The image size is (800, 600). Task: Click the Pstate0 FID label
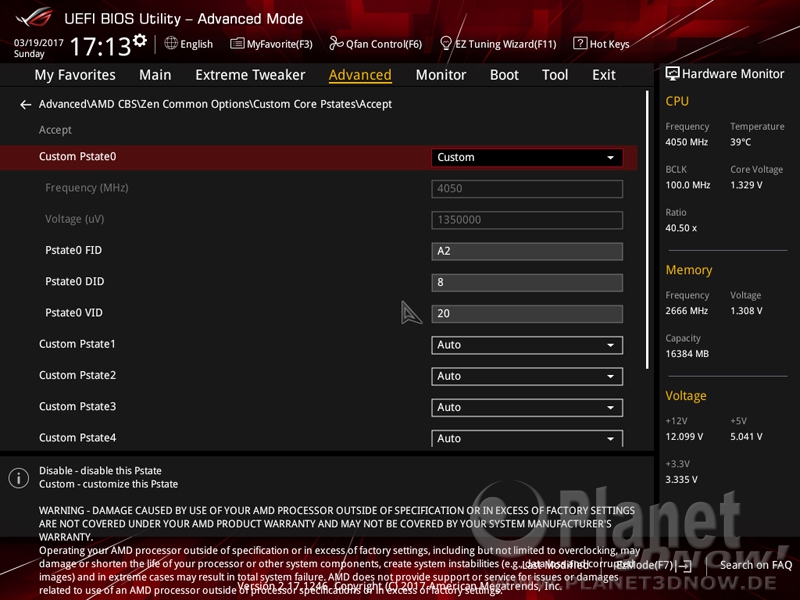pos(73,250)
